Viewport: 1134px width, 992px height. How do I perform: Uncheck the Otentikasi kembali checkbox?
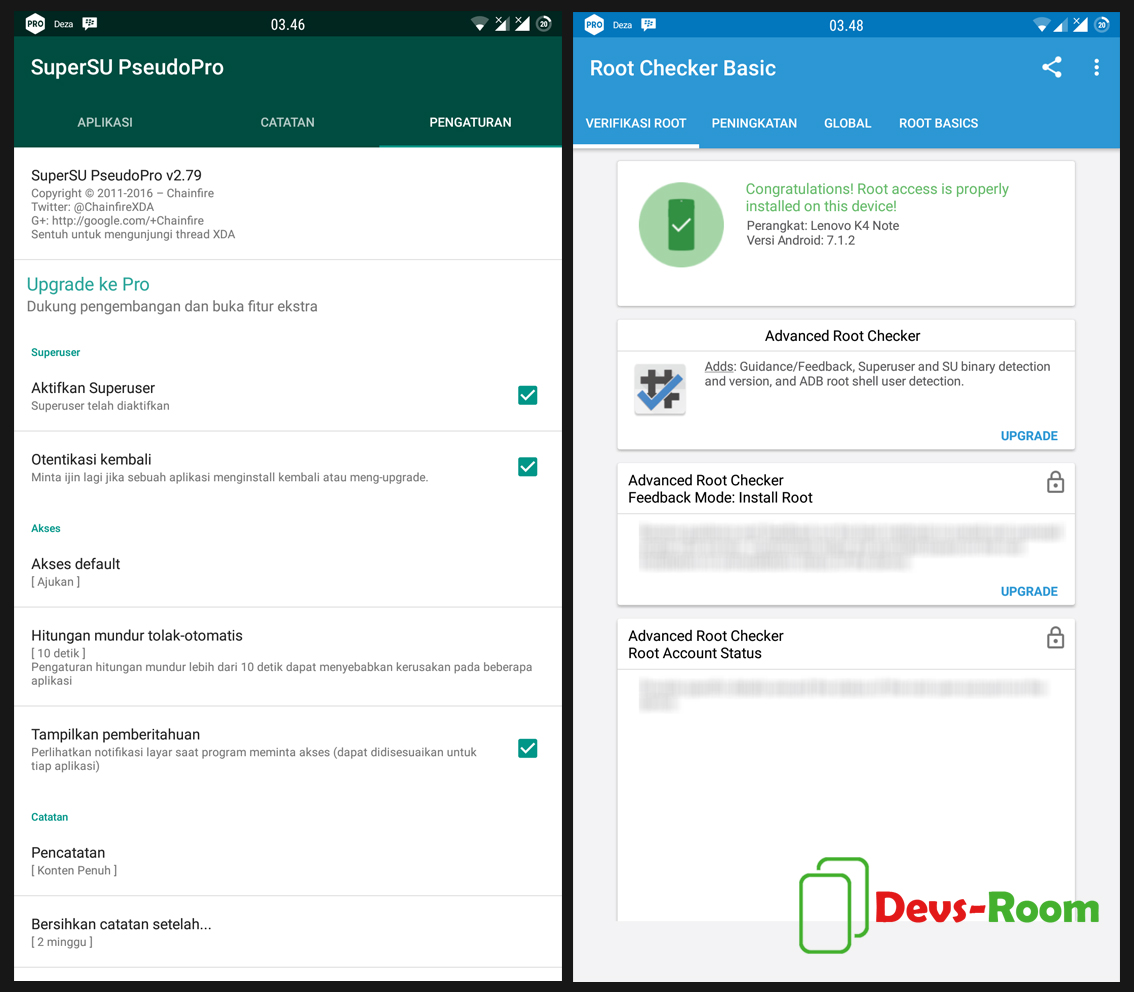[528, 467]
